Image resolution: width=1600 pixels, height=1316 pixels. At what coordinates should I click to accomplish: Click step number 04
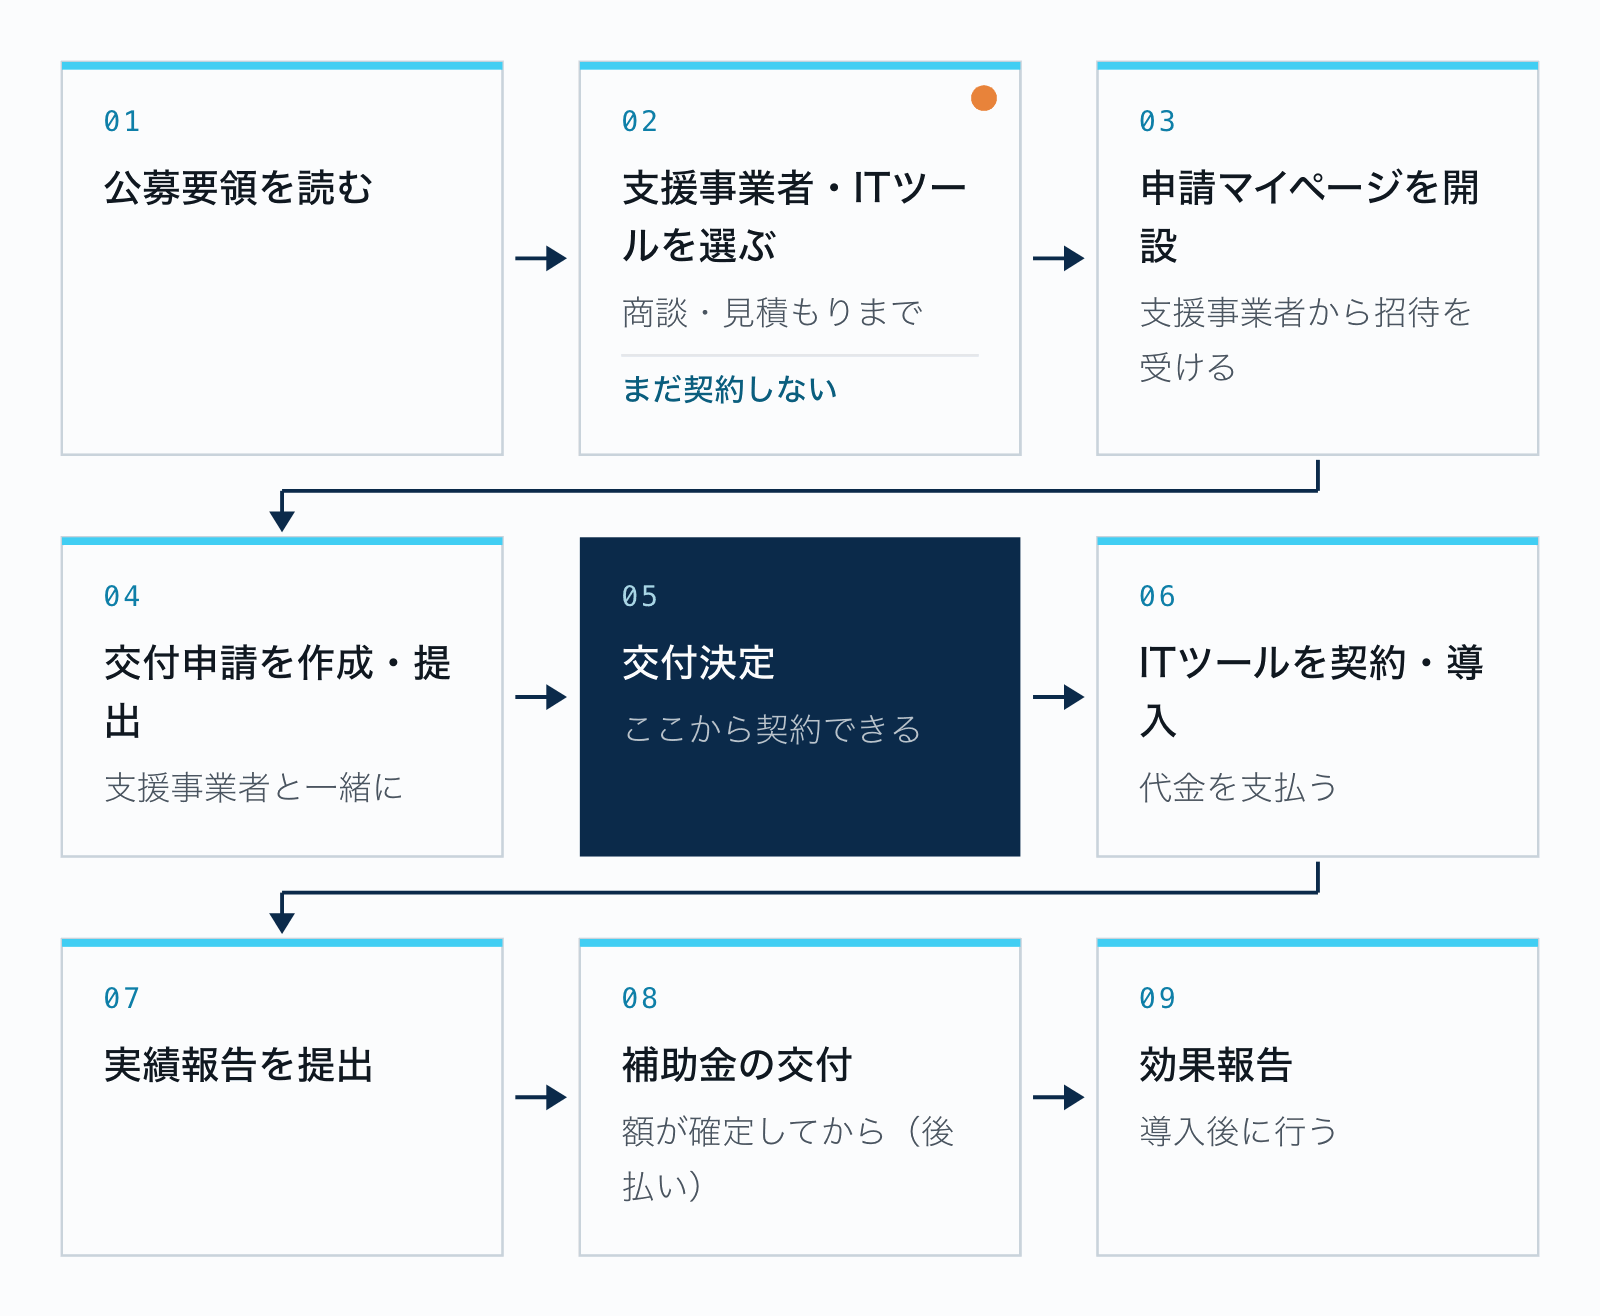click(x=122, y=596)
